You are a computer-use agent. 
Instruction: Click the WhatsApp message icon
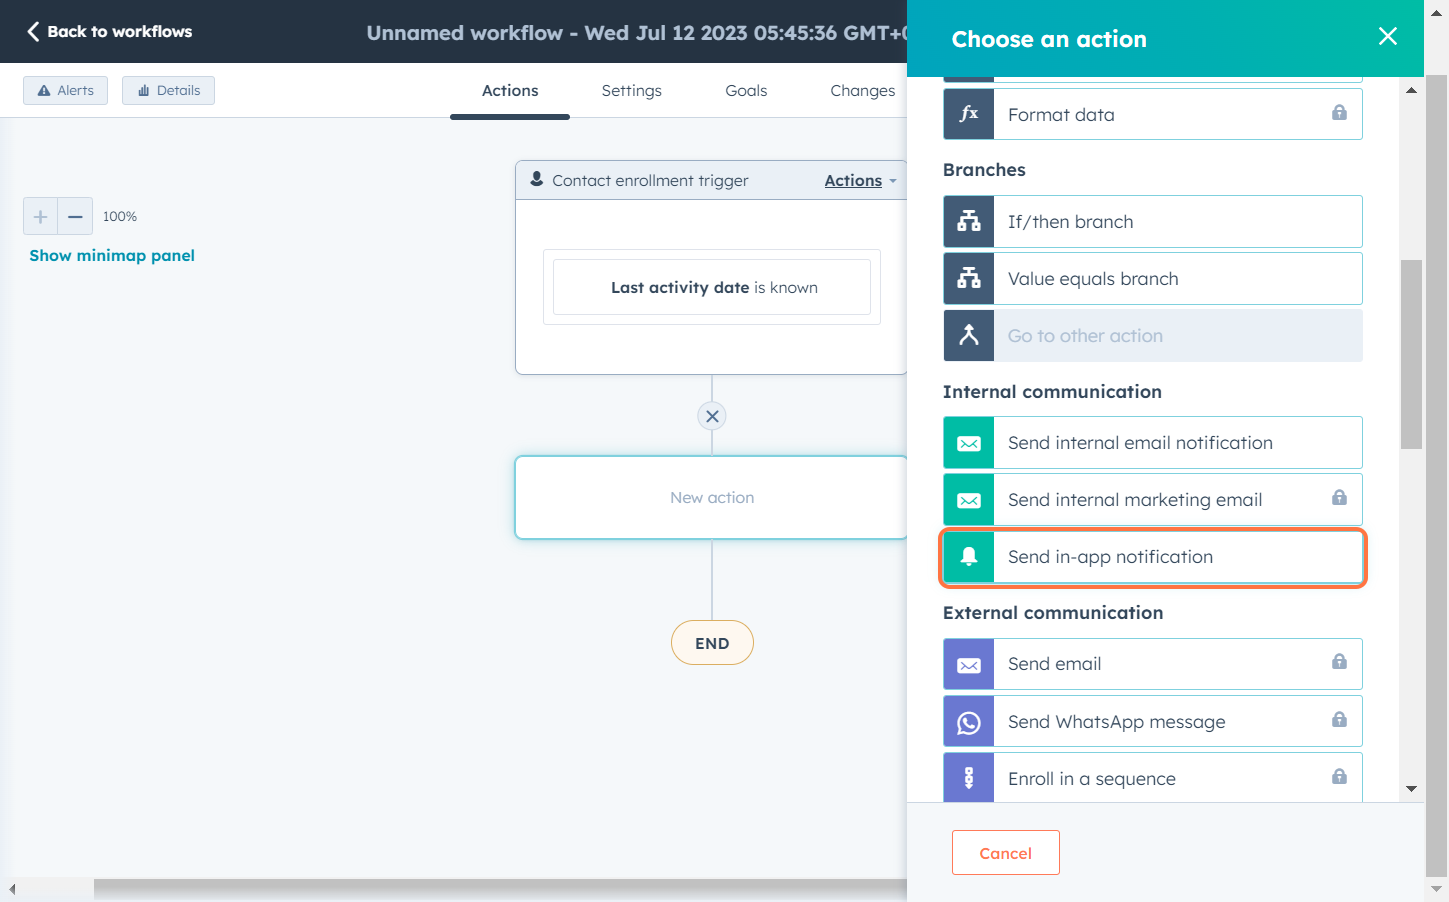[968, 722]
